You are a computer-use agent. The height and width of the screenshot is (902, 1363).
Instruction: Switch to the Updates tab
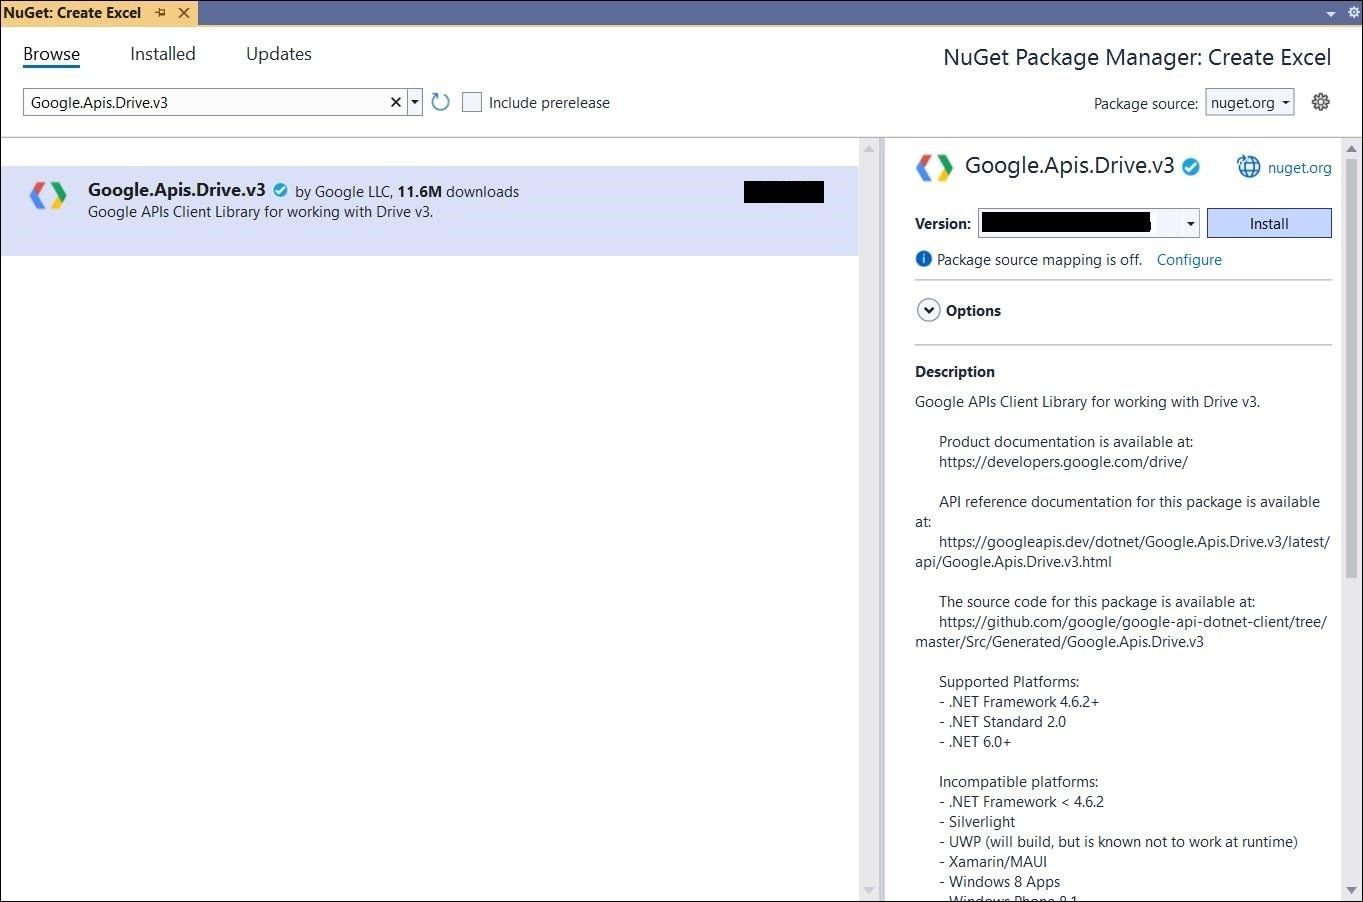click(279, 54)
